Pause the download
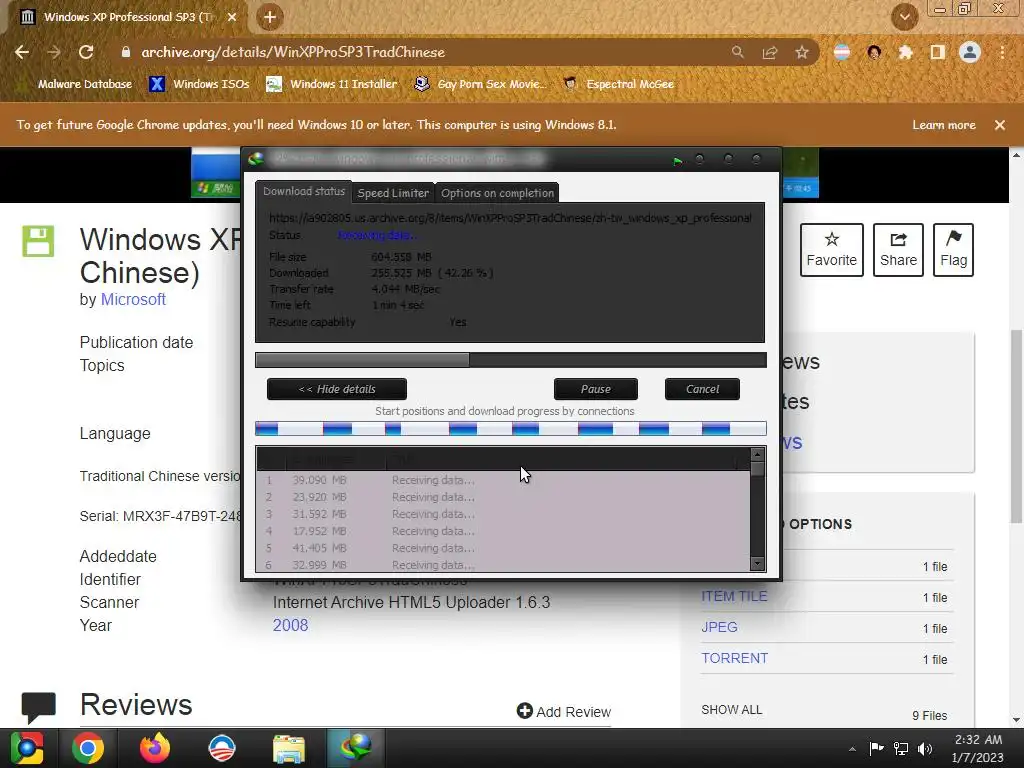This screenshot has width=1024, height=768. (596, 389)
